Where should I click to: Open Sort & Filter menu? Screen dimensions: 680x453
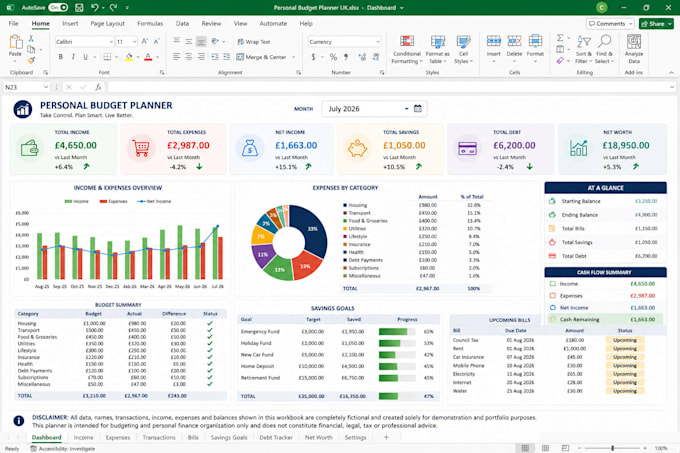click(584, 49)
